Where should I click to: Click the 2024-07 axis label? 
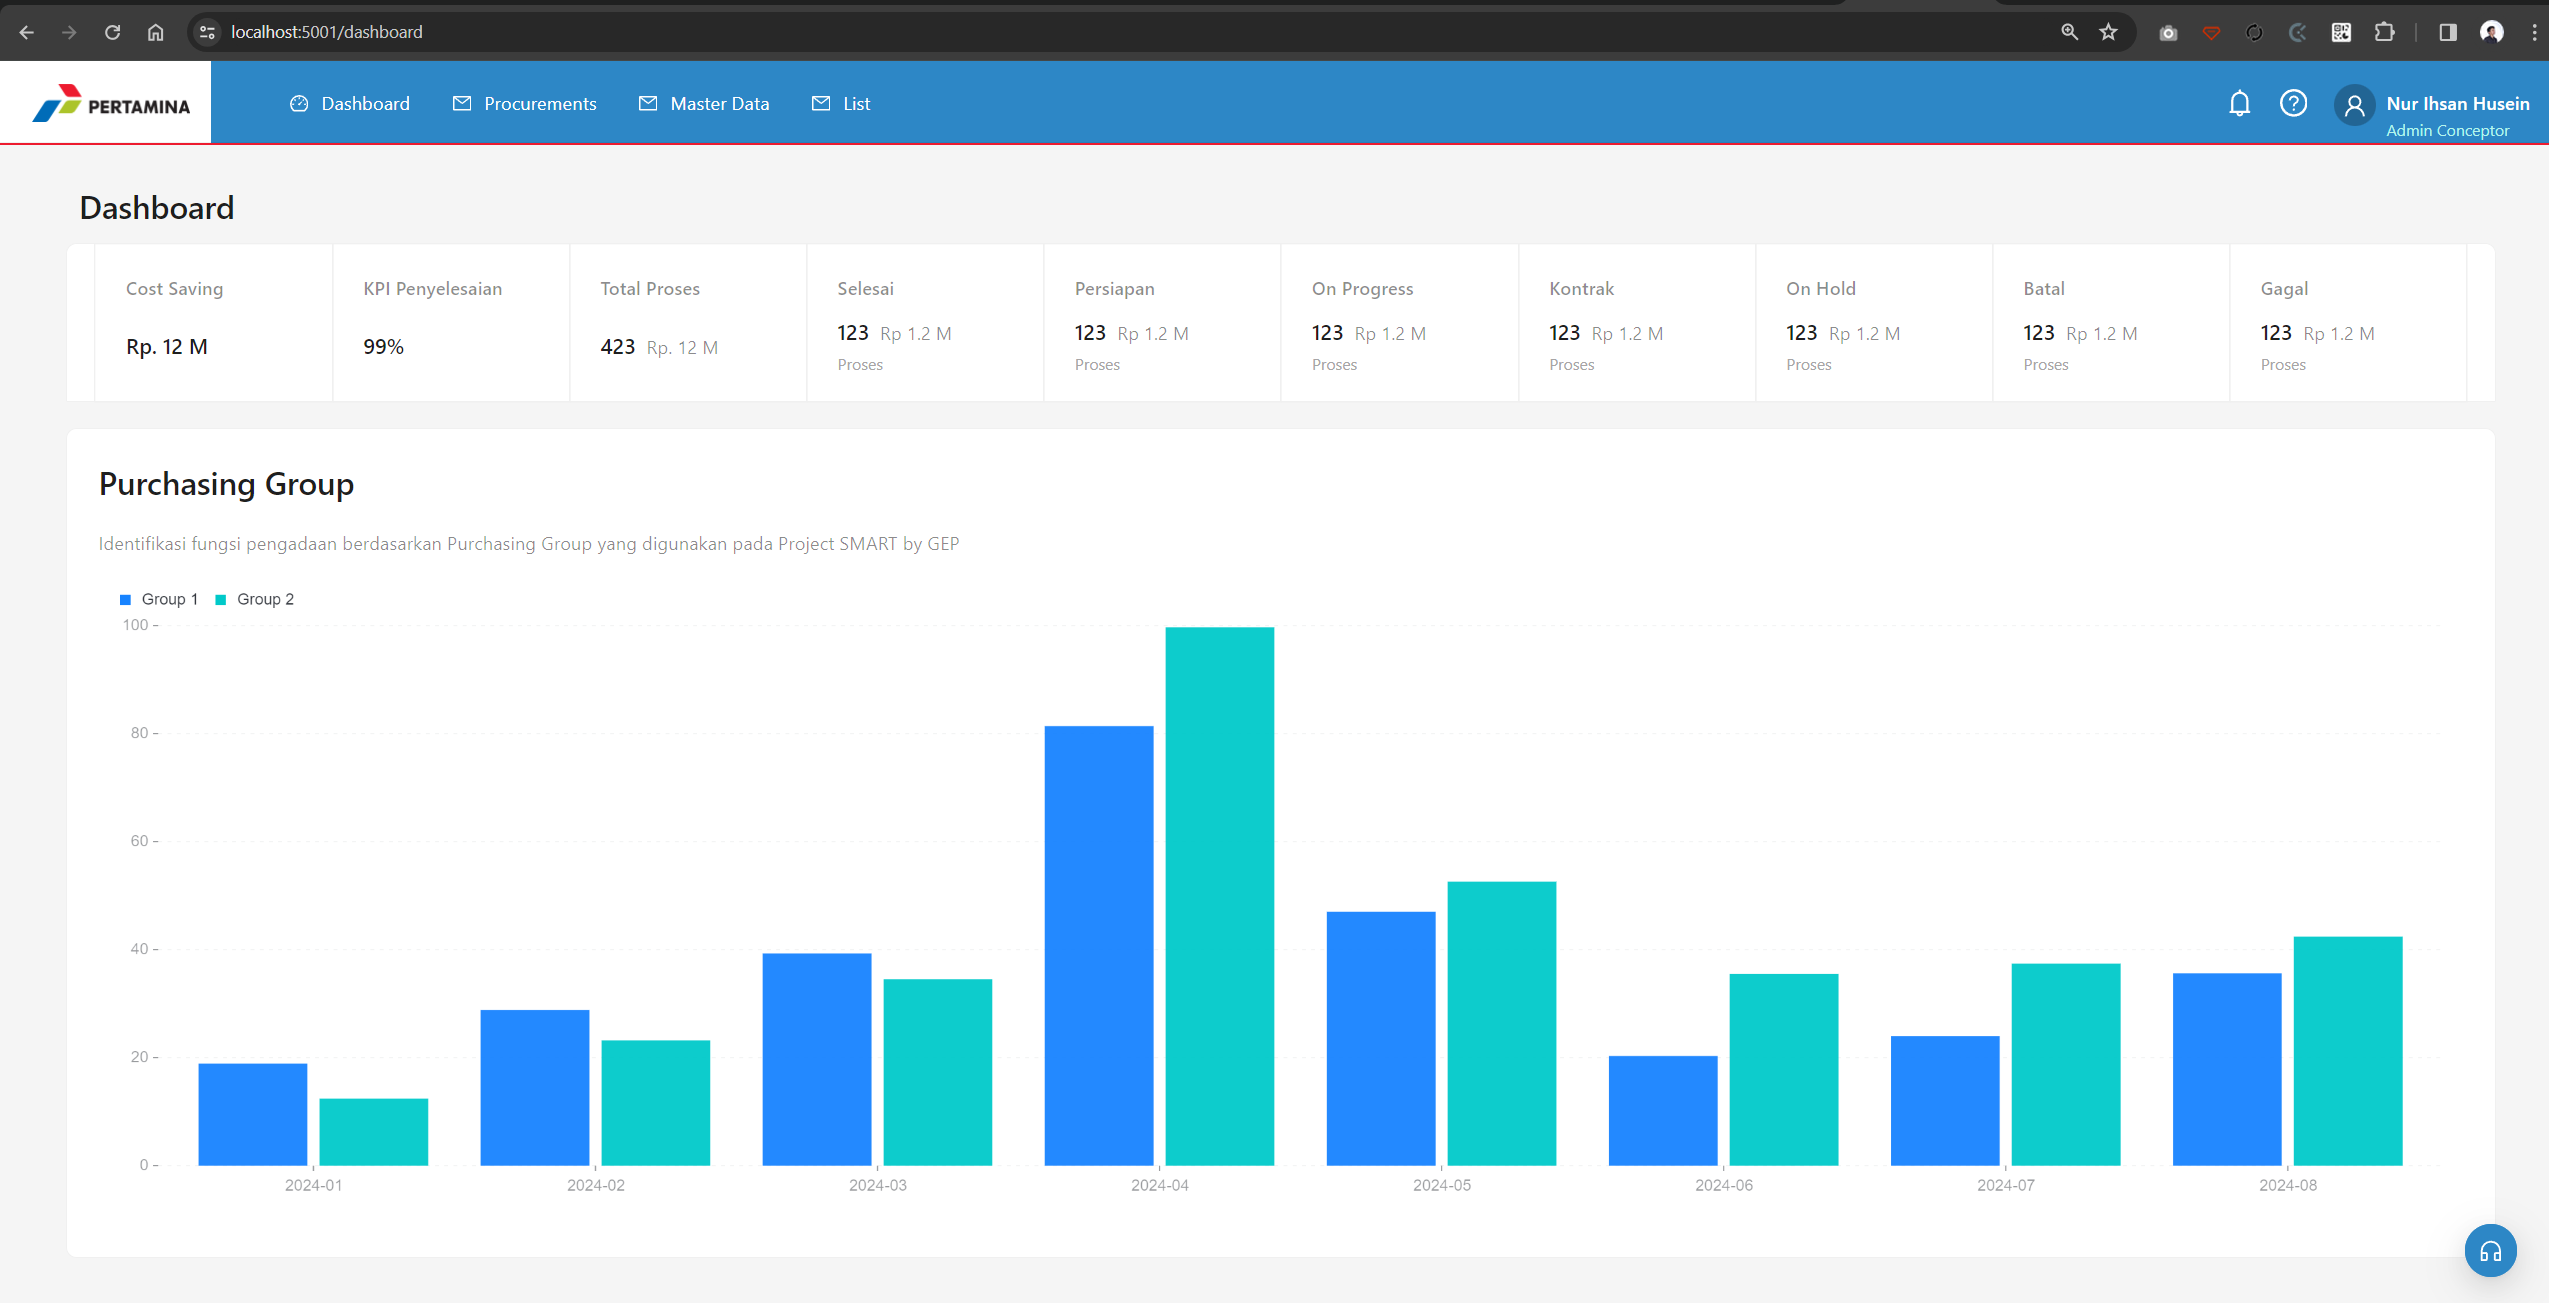tap(2005, 1185)
